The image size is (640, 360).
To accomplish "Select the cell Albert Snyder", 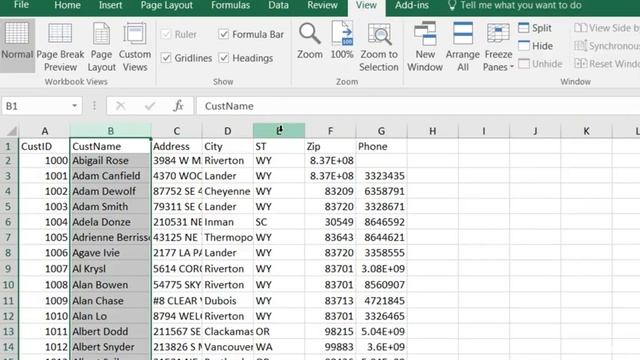I will 110,347.
